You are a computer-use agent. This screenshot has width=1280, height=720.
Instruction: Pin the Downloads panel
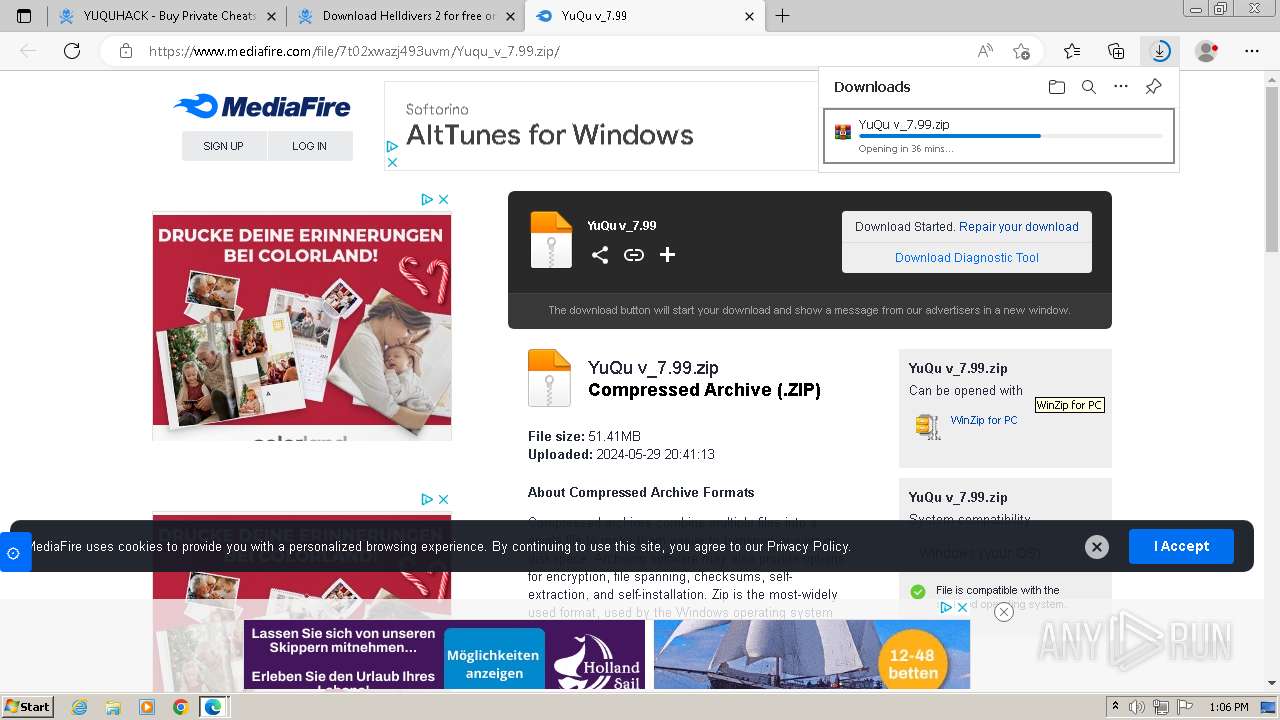1153,87
